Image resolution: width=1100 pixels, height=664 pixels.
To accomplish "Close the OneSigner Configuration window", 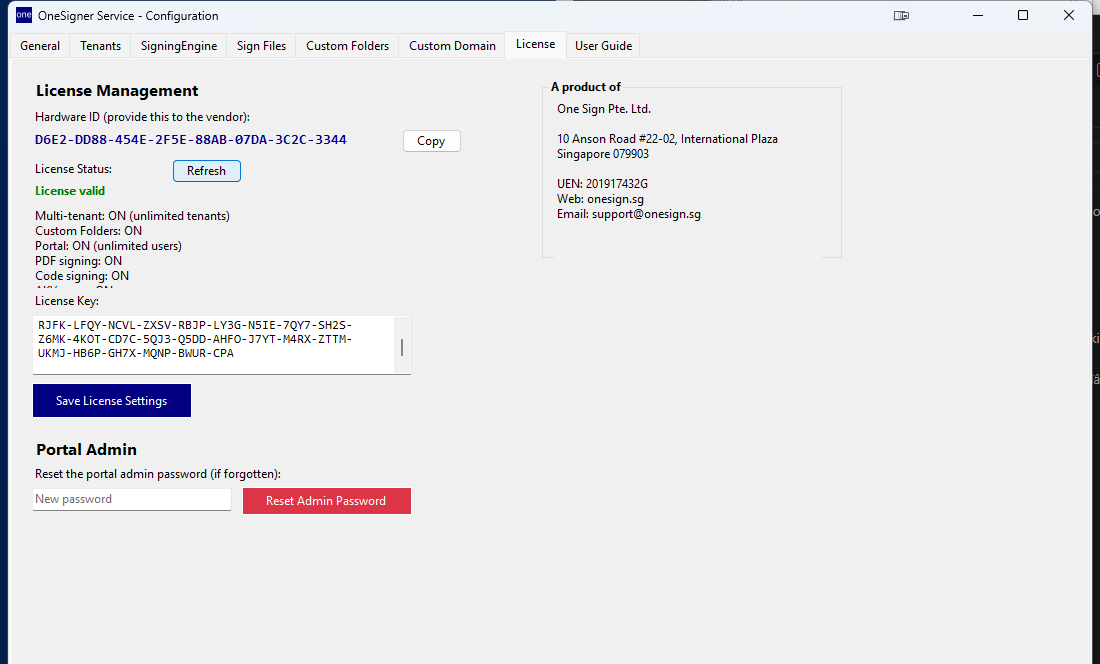I will pyautogui.click(x=1068, y=15).
